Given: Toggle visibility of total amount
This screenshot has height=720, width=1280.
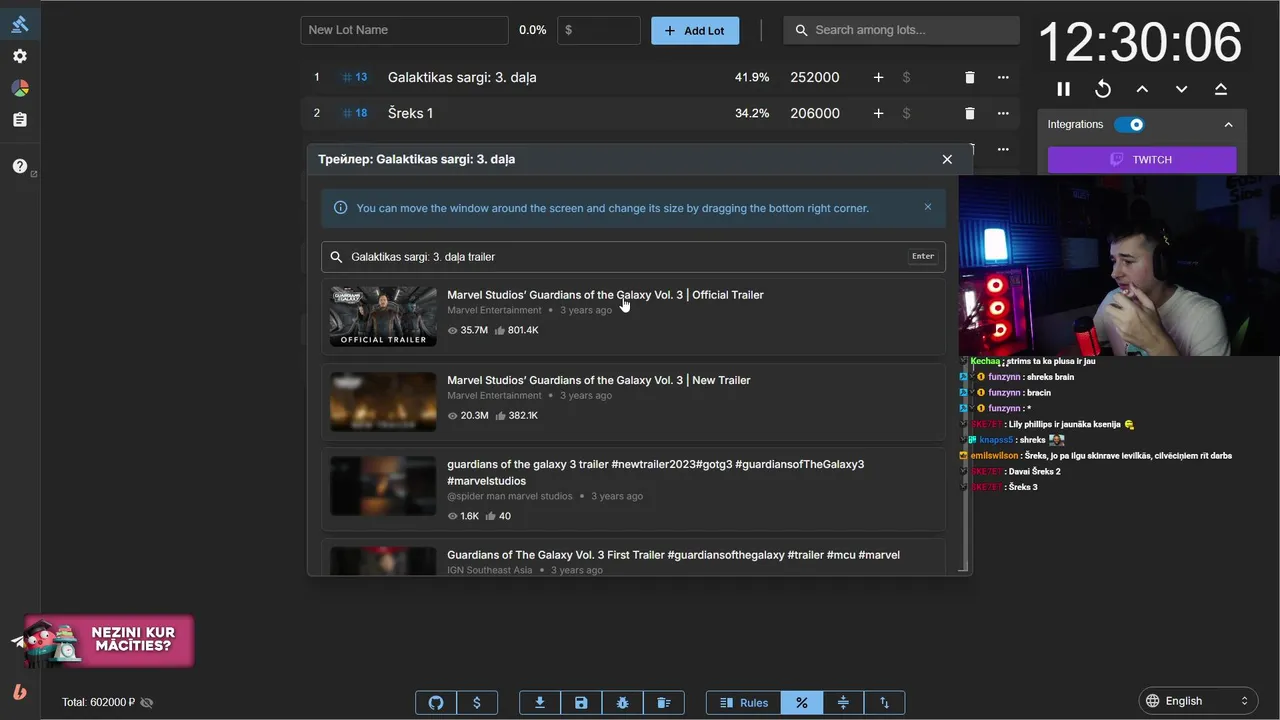Looking at the screenshot, I should click(147, 703).
